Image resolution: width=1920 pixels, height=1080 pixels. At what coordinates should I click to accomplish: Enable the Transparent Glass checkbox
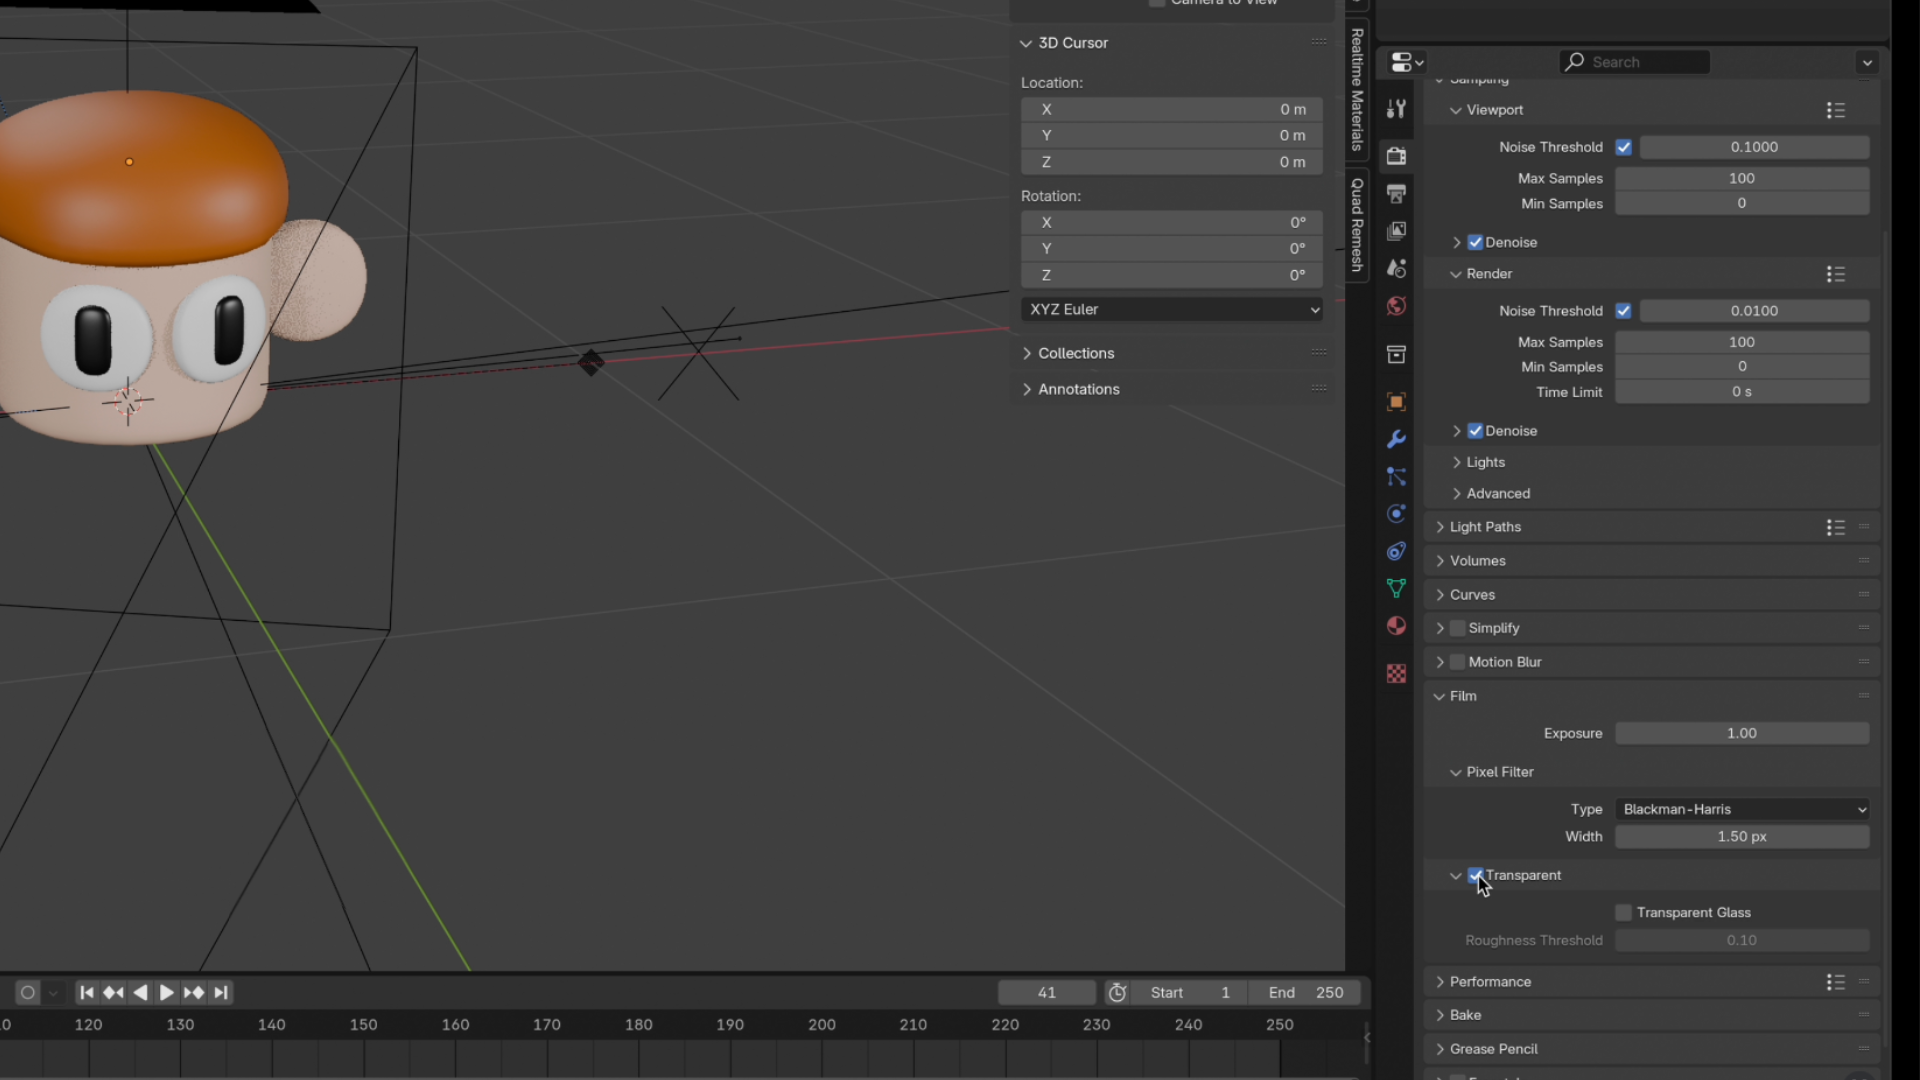(x=1624, y=913)
